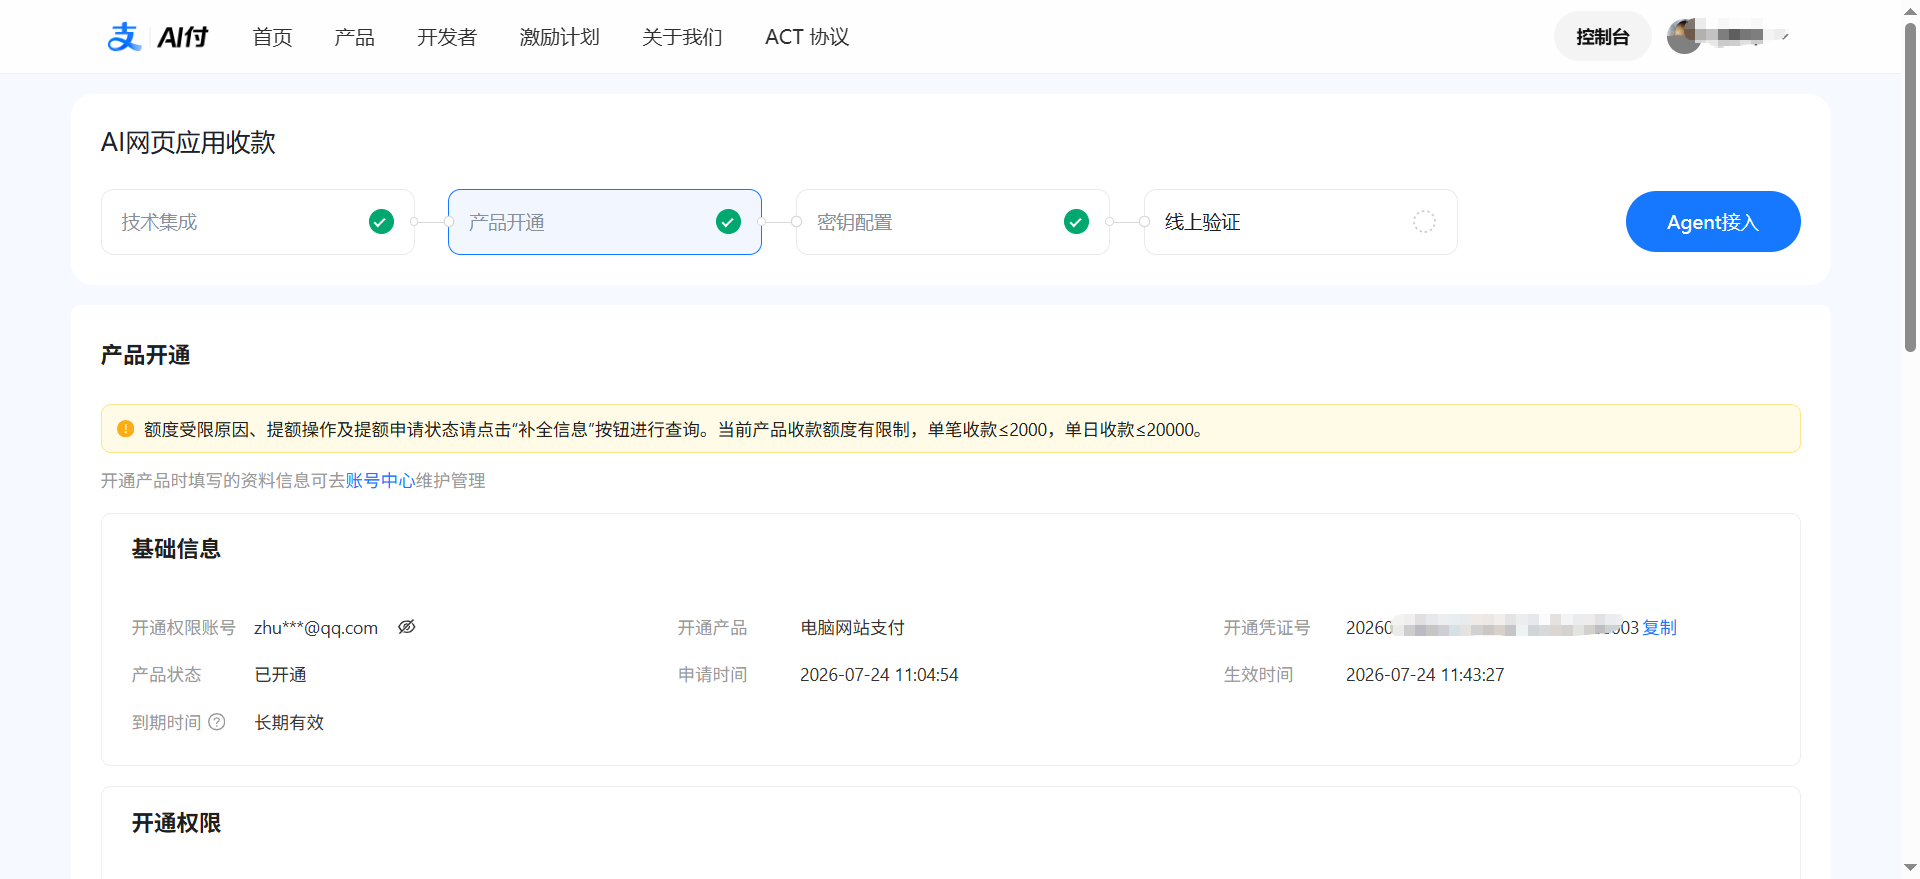Open the 账号中心 link
Viewport: 1920px width, 879px height.
tap(381, 481)
